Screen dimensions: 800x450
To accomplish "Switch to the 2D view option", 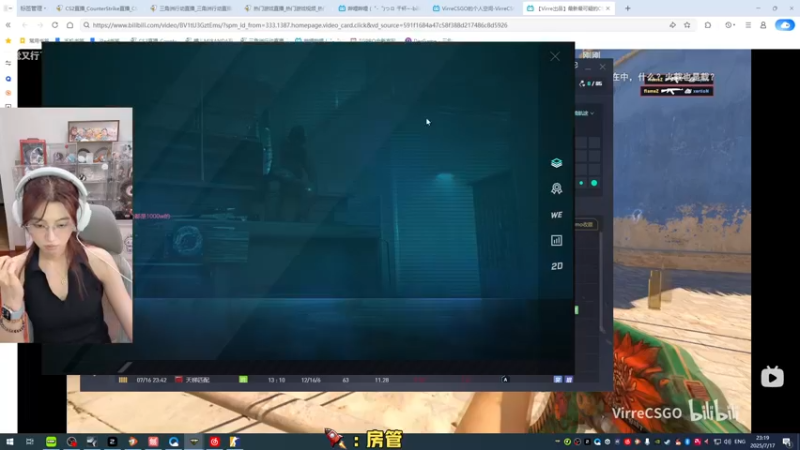I will (x=556, y=266).
